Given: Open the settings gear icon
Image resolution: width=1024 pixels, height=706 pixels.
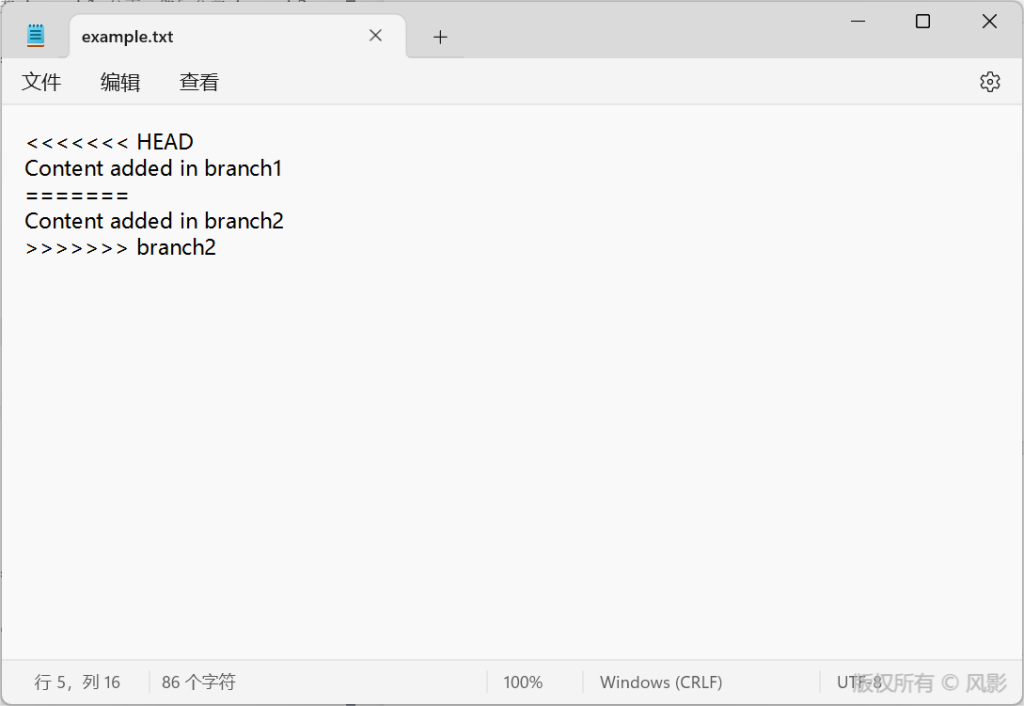Looking at the screenshot, I should pyautogui.click(x=989, y=82).
